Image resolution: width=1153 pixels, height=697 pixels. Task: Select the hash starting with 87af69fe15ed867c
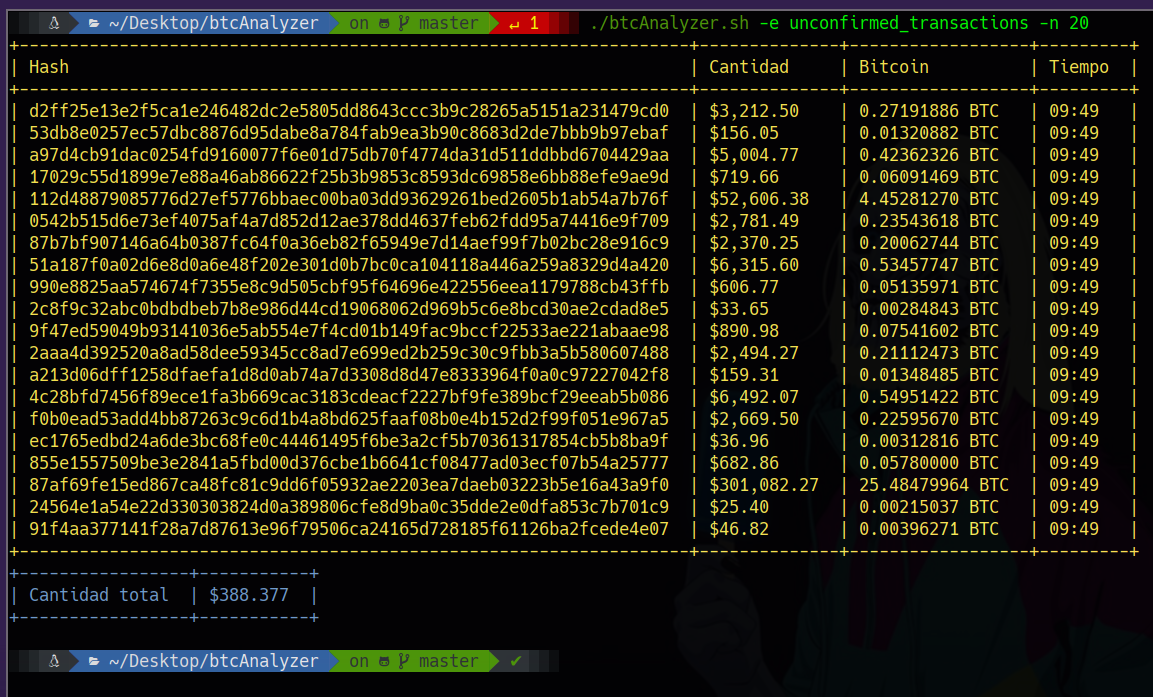tap(349, 485)
